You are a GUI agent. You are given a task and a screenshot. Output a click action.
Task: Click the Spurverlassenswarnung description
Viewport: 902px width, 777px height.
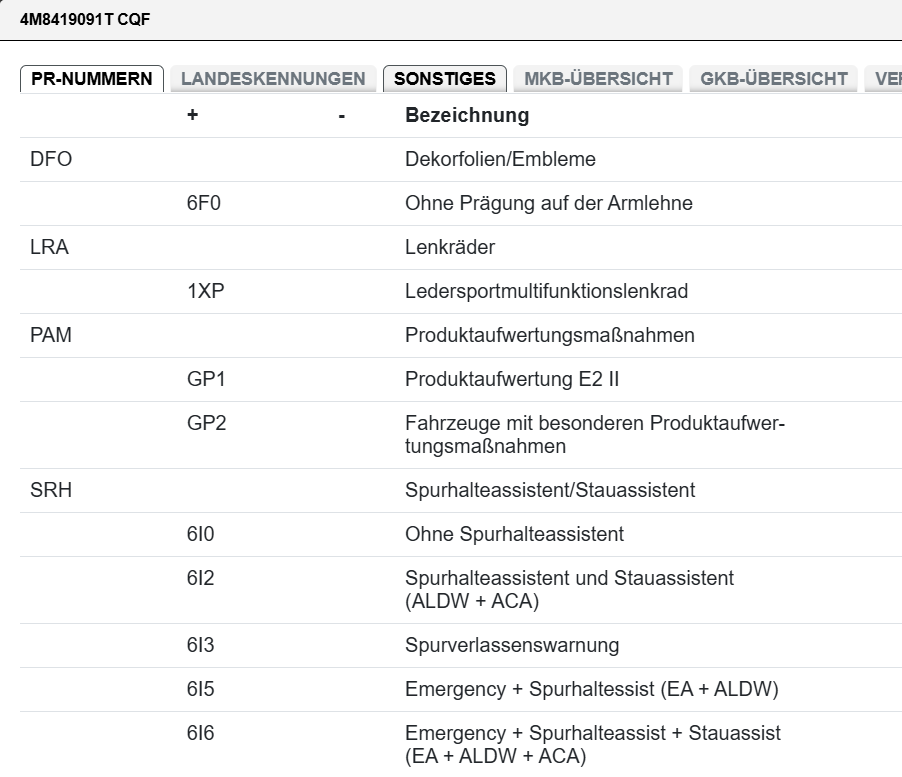pos(512,646)
